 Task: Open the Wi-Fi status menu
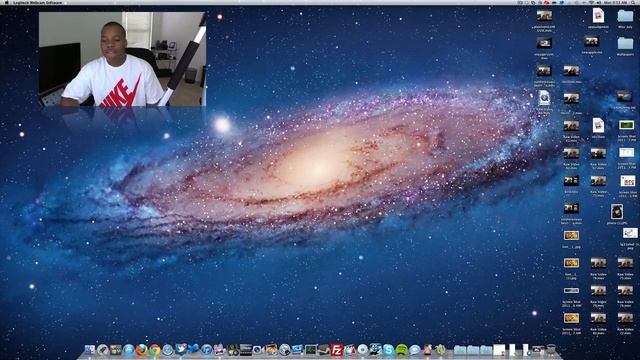(x=591, y=2)
